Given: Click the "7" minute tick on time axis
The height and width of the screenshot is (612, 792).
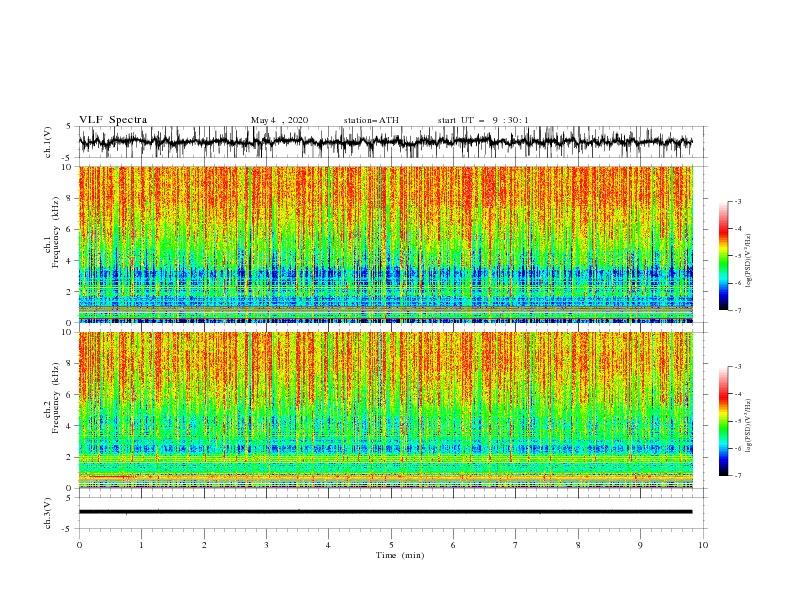Looking at the screenshot, I should pyautogui.click(x=516, y=545).
